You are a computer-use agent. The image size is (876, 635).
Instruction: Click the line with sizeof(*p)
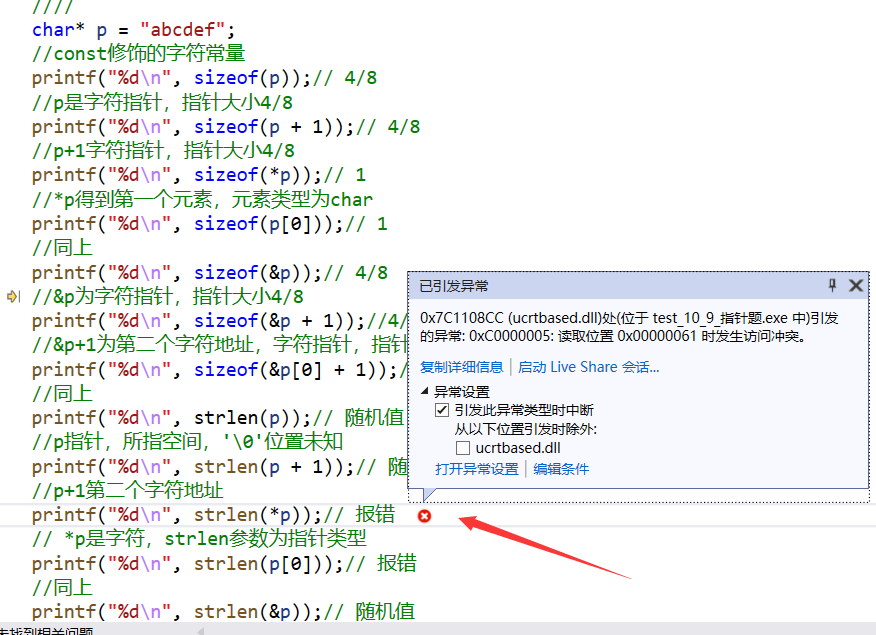click(199, 175)
